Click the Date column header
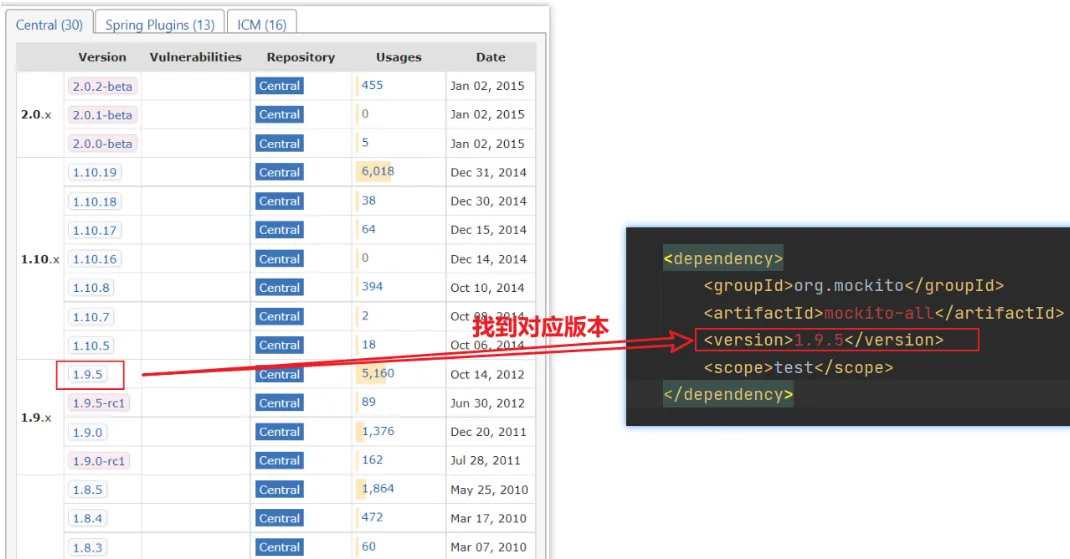The height and width of the screenshot is (559, 1070). 491,57
